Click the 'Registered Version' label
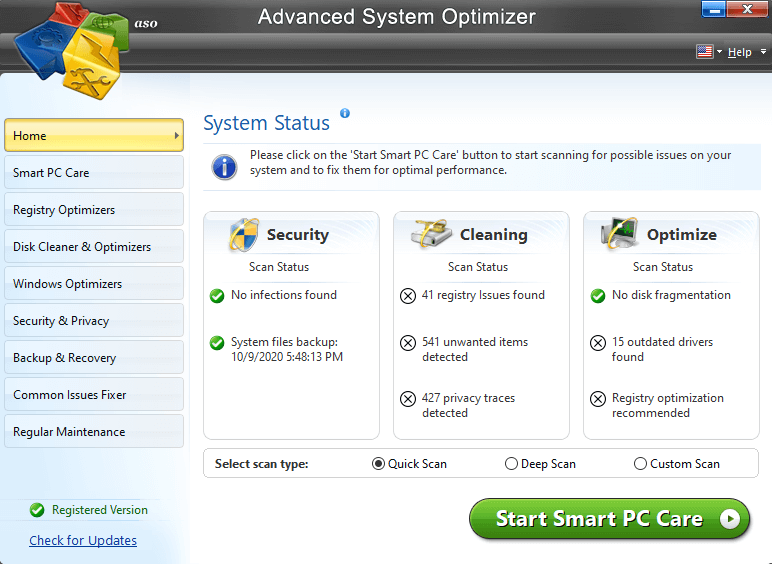Image resolution: width=772 pixels, height=564 pixels. (x=100, y=510)
